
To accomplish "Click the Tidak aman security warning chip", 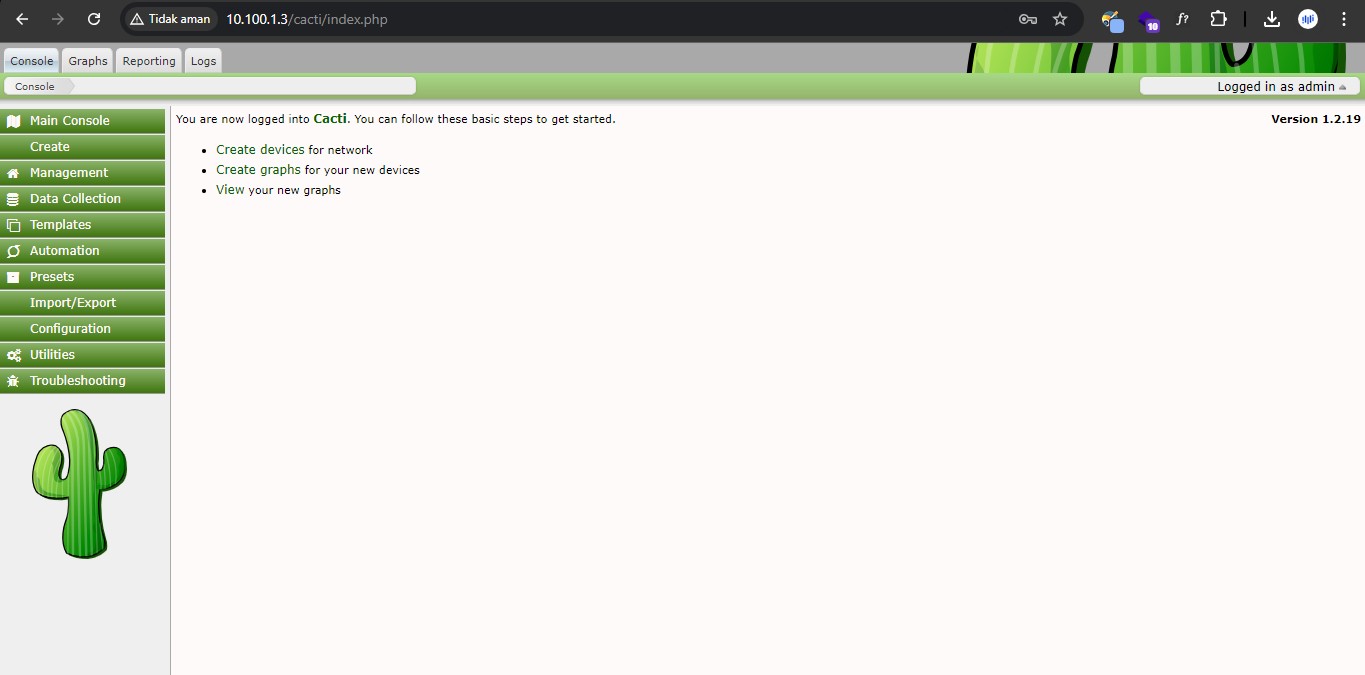I will click(x=170, y=19).
